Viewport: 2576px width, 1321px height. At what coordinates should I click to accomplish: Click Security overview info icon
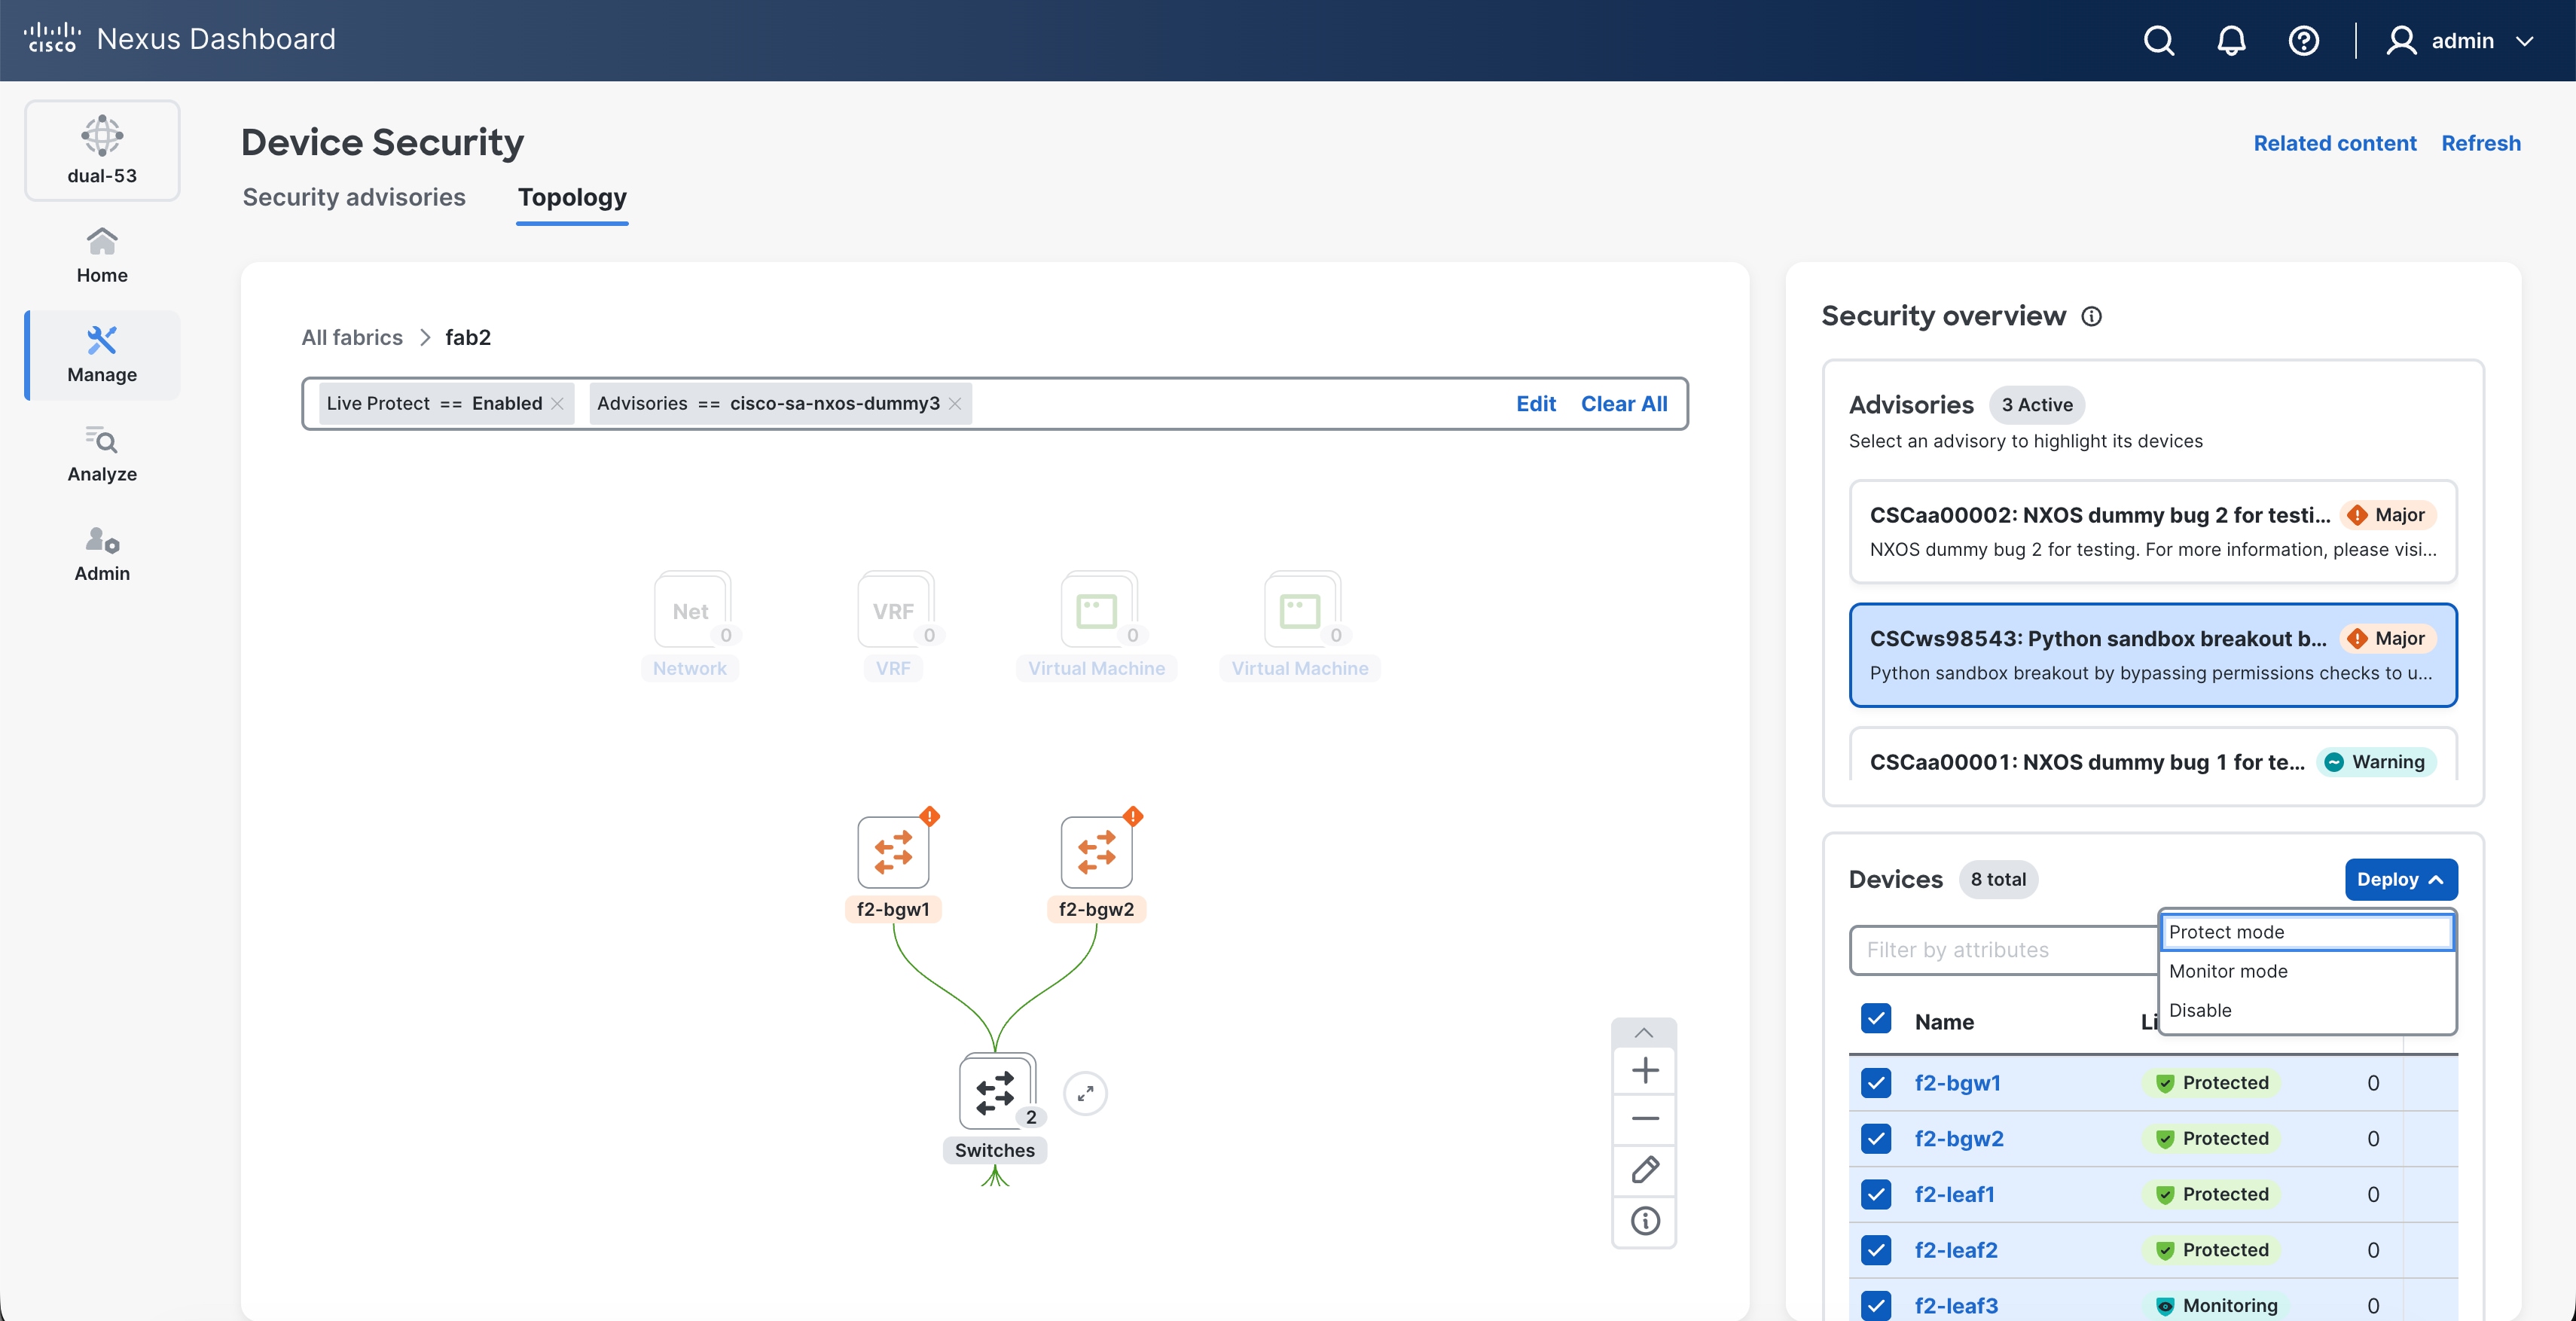coord(2091,316)
